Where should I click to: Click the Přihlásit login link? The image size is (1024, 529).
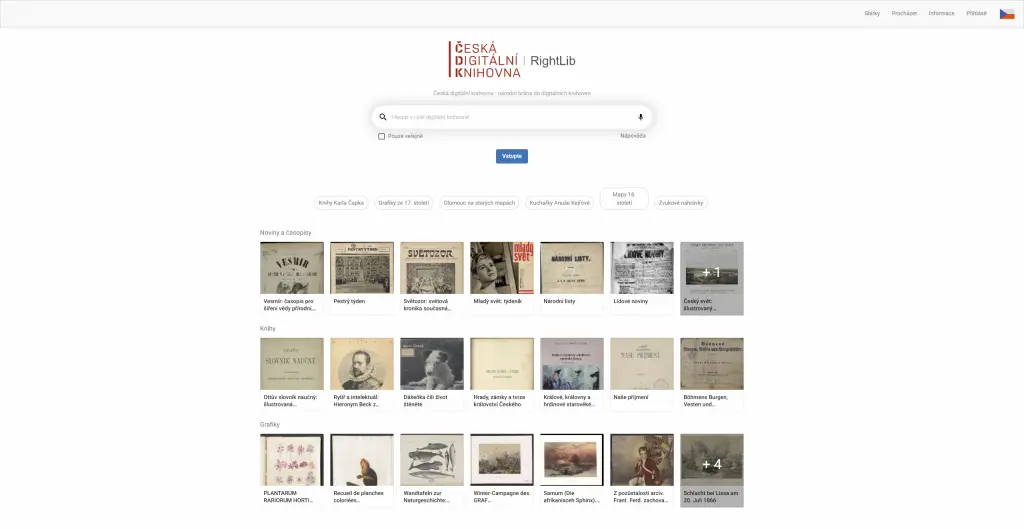pyautogui.click(x=976, y=14)
